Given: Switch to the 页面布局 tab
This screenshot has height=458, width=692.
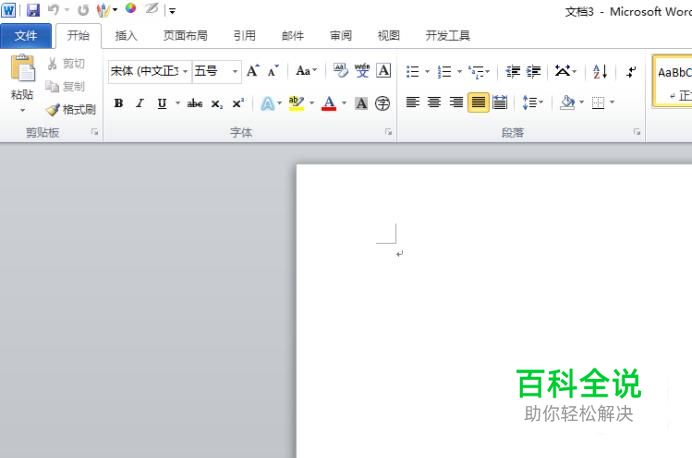Looking at the screenshot, I should (x=185, y=35).
